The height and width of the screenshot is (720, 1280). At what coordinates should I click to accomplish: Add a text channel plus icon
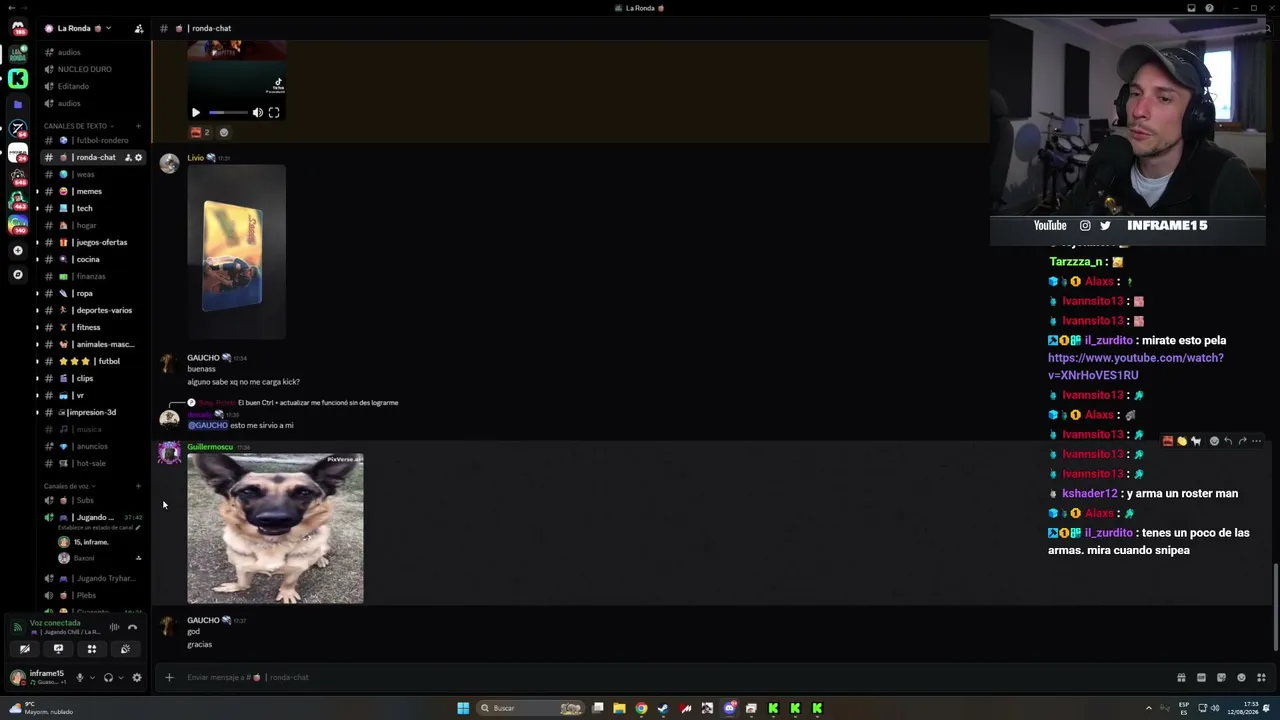tap(138, 126)
